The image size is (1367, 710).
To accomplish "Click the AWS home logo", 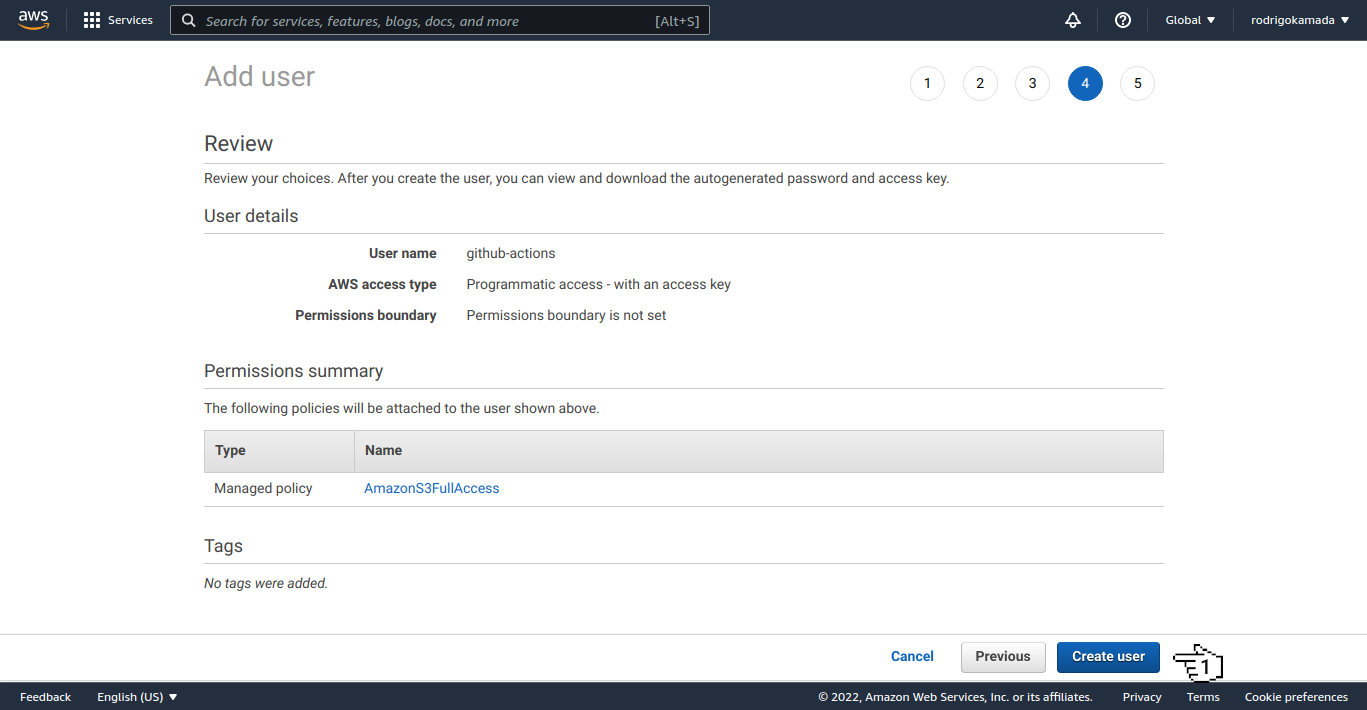I will (33, 20).
